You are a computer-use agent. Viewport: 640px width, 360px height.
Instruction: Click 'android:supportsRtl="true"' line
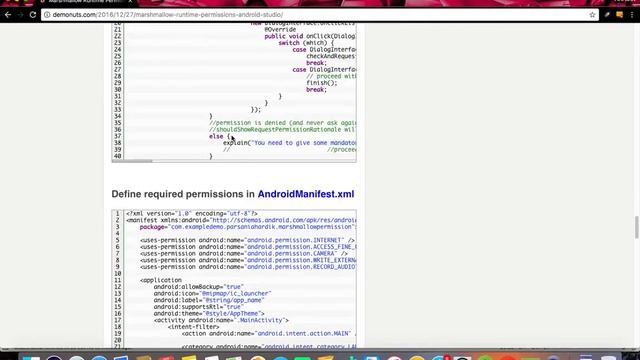(199, 307)
